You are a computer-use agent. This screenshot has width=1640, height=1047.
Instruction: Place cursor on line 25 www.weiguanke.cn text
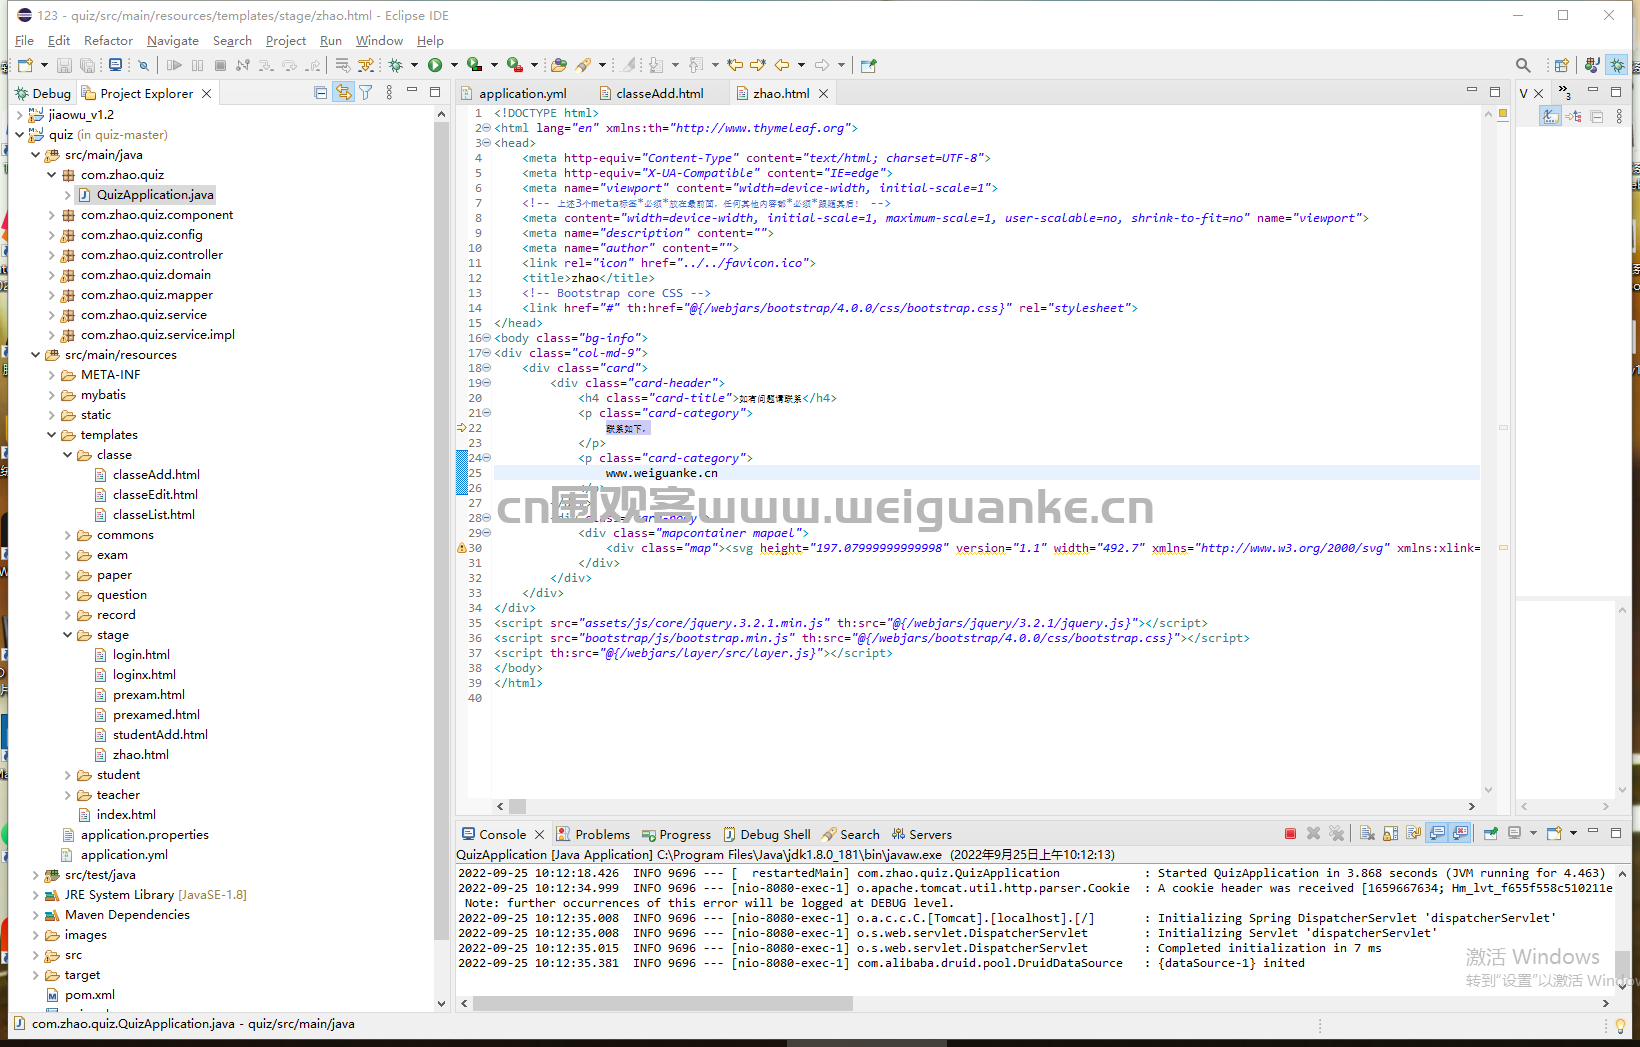coord(661,473)
